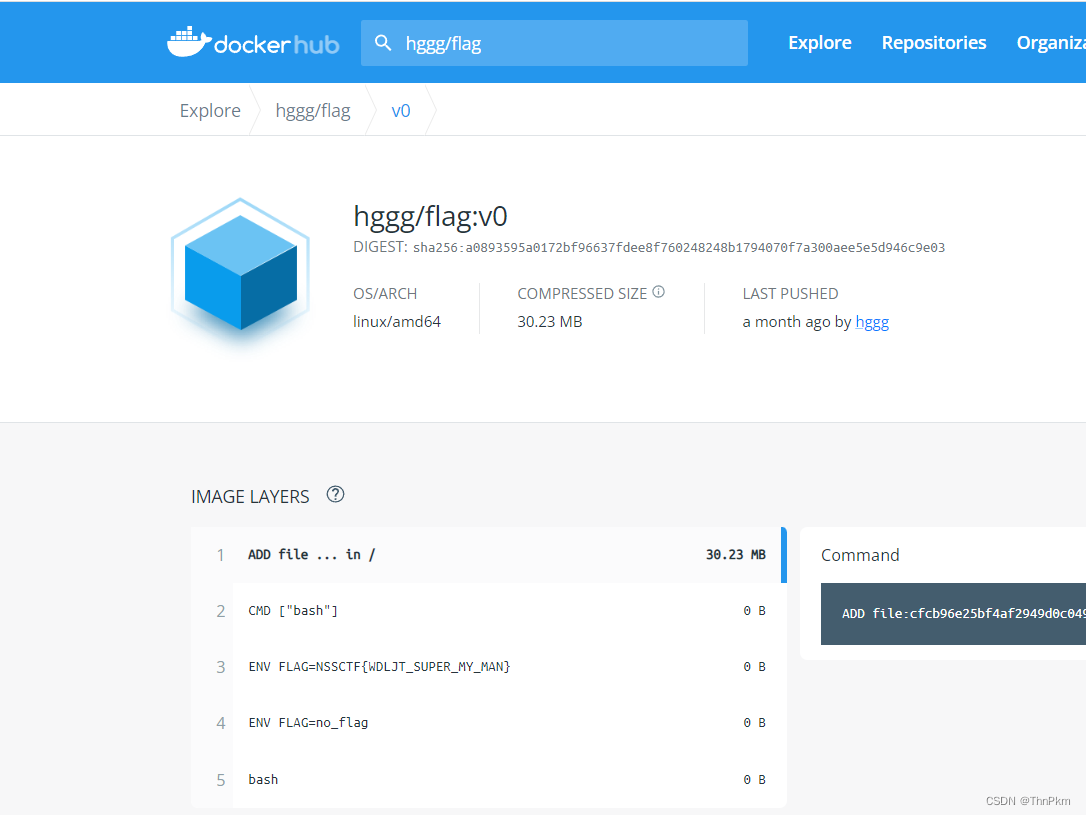1086x815 pixels.
Task: Click the Image Layers help icon
Action: pyautogui.click(x=335, y=494)
